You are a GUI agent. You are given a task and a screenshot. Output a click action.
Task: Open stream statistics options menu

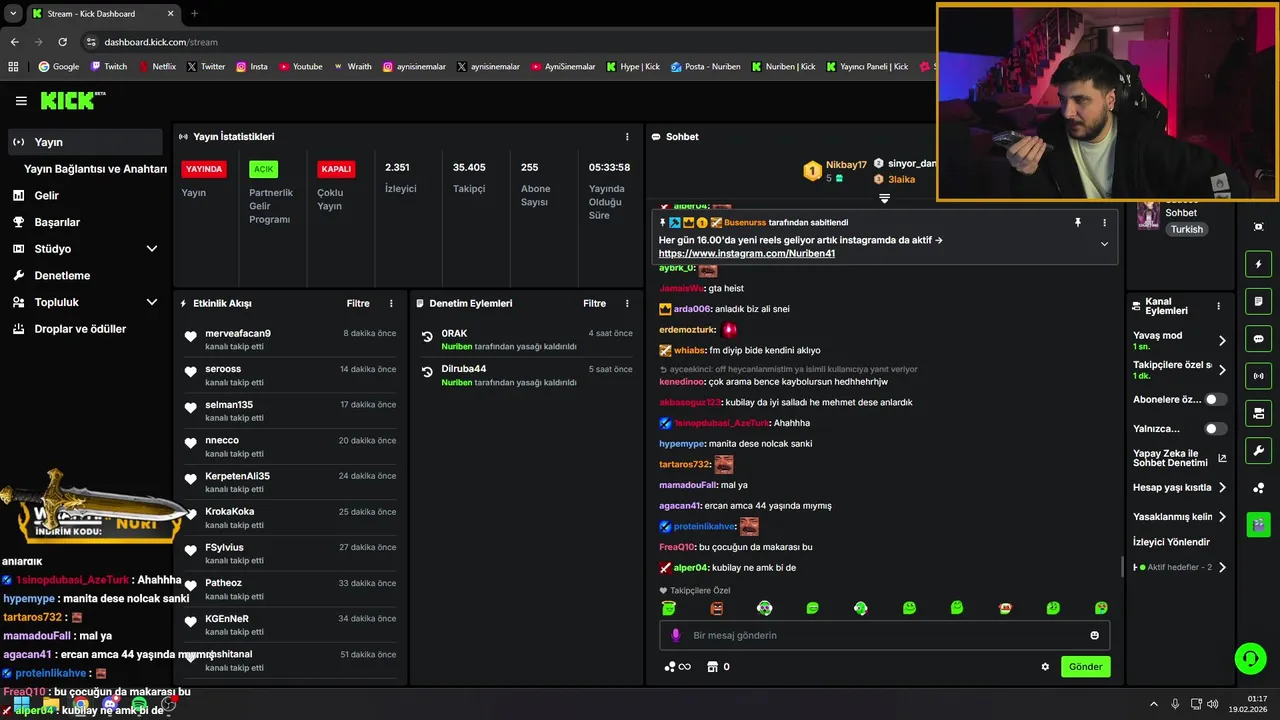click(627, 136)
